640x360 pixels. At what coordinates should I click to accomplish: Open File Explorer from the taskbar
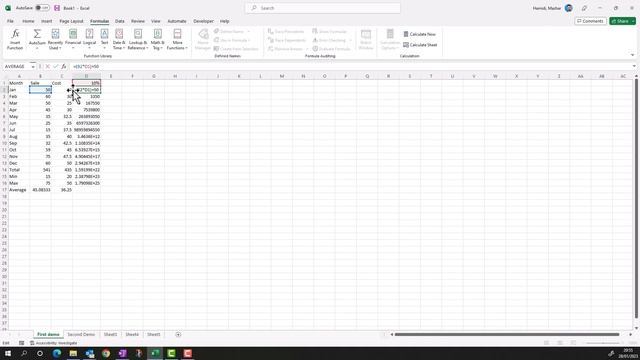point(73,353)
